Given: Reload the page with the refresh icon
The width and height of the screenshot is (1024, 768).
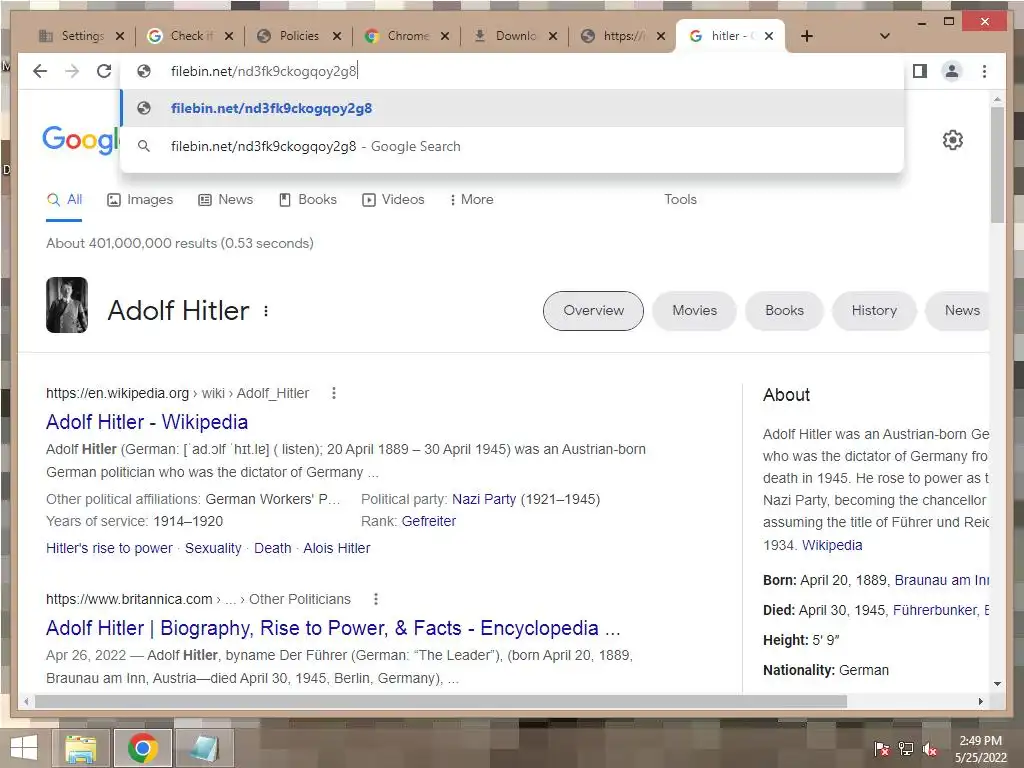Looking at the screenshot, I should pos(104,71).
